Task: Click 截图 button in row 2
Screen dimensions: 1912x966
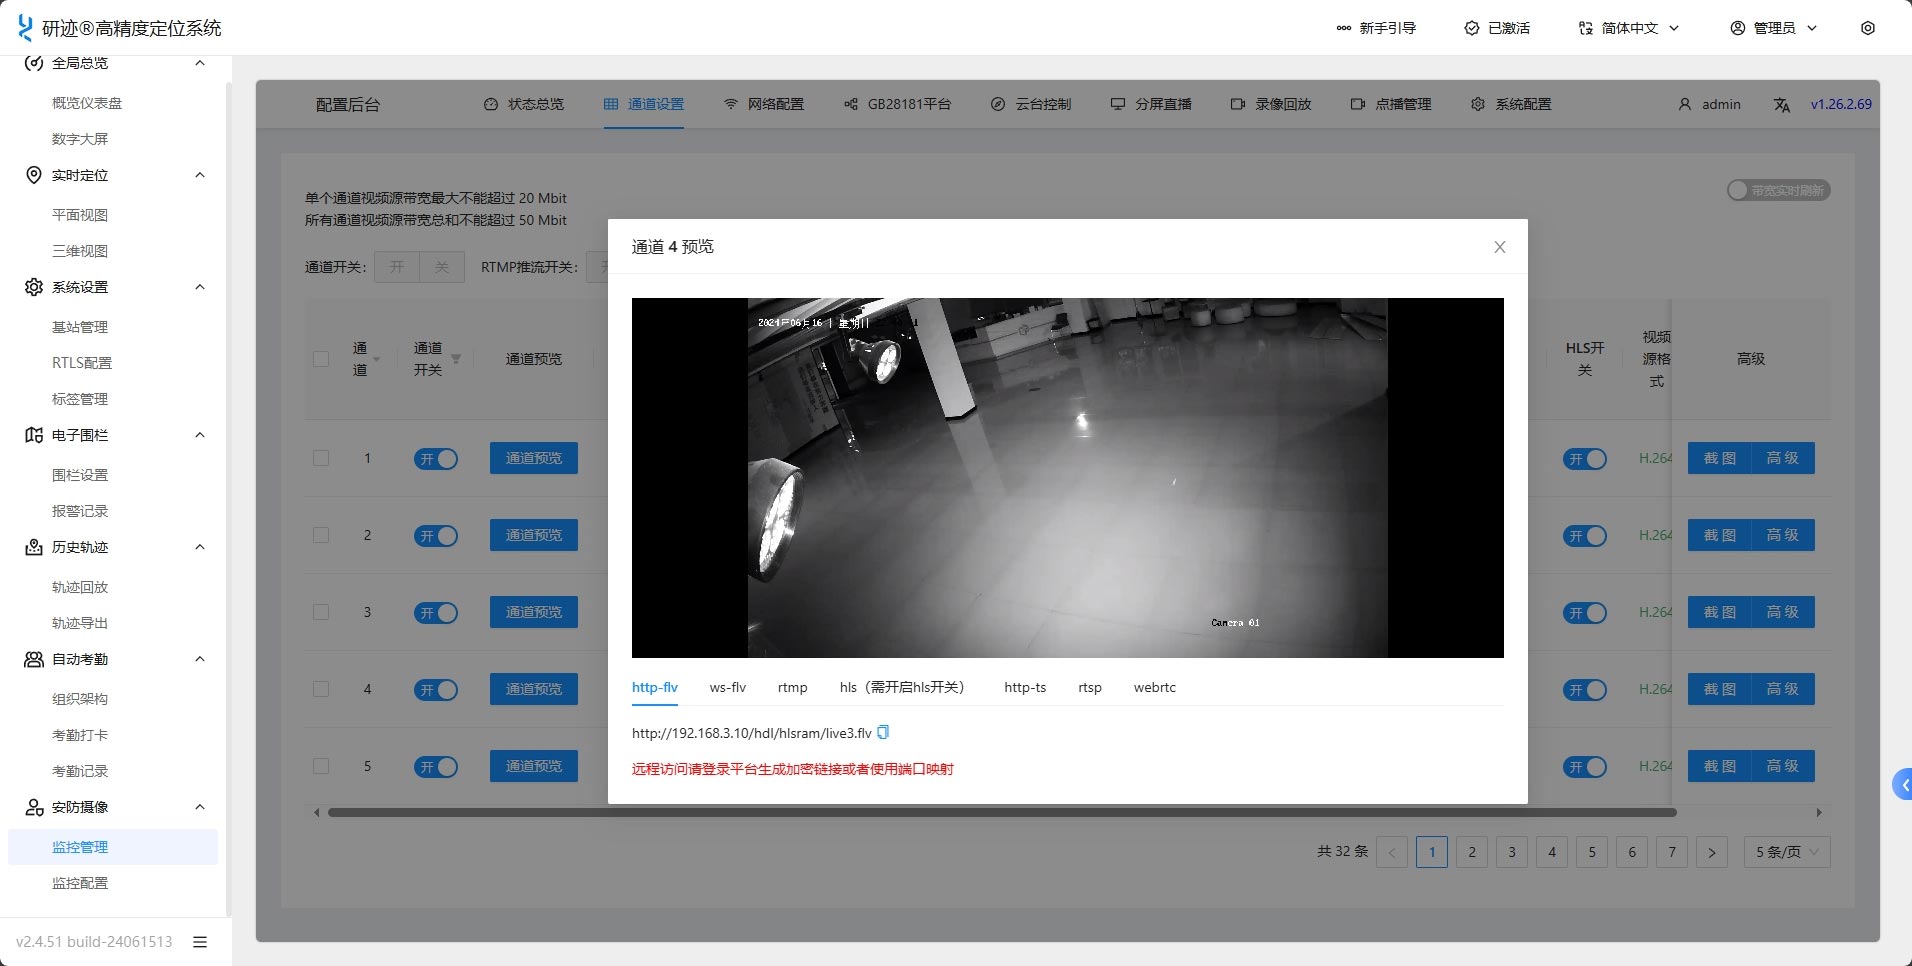Action: tap(1719, 535)
